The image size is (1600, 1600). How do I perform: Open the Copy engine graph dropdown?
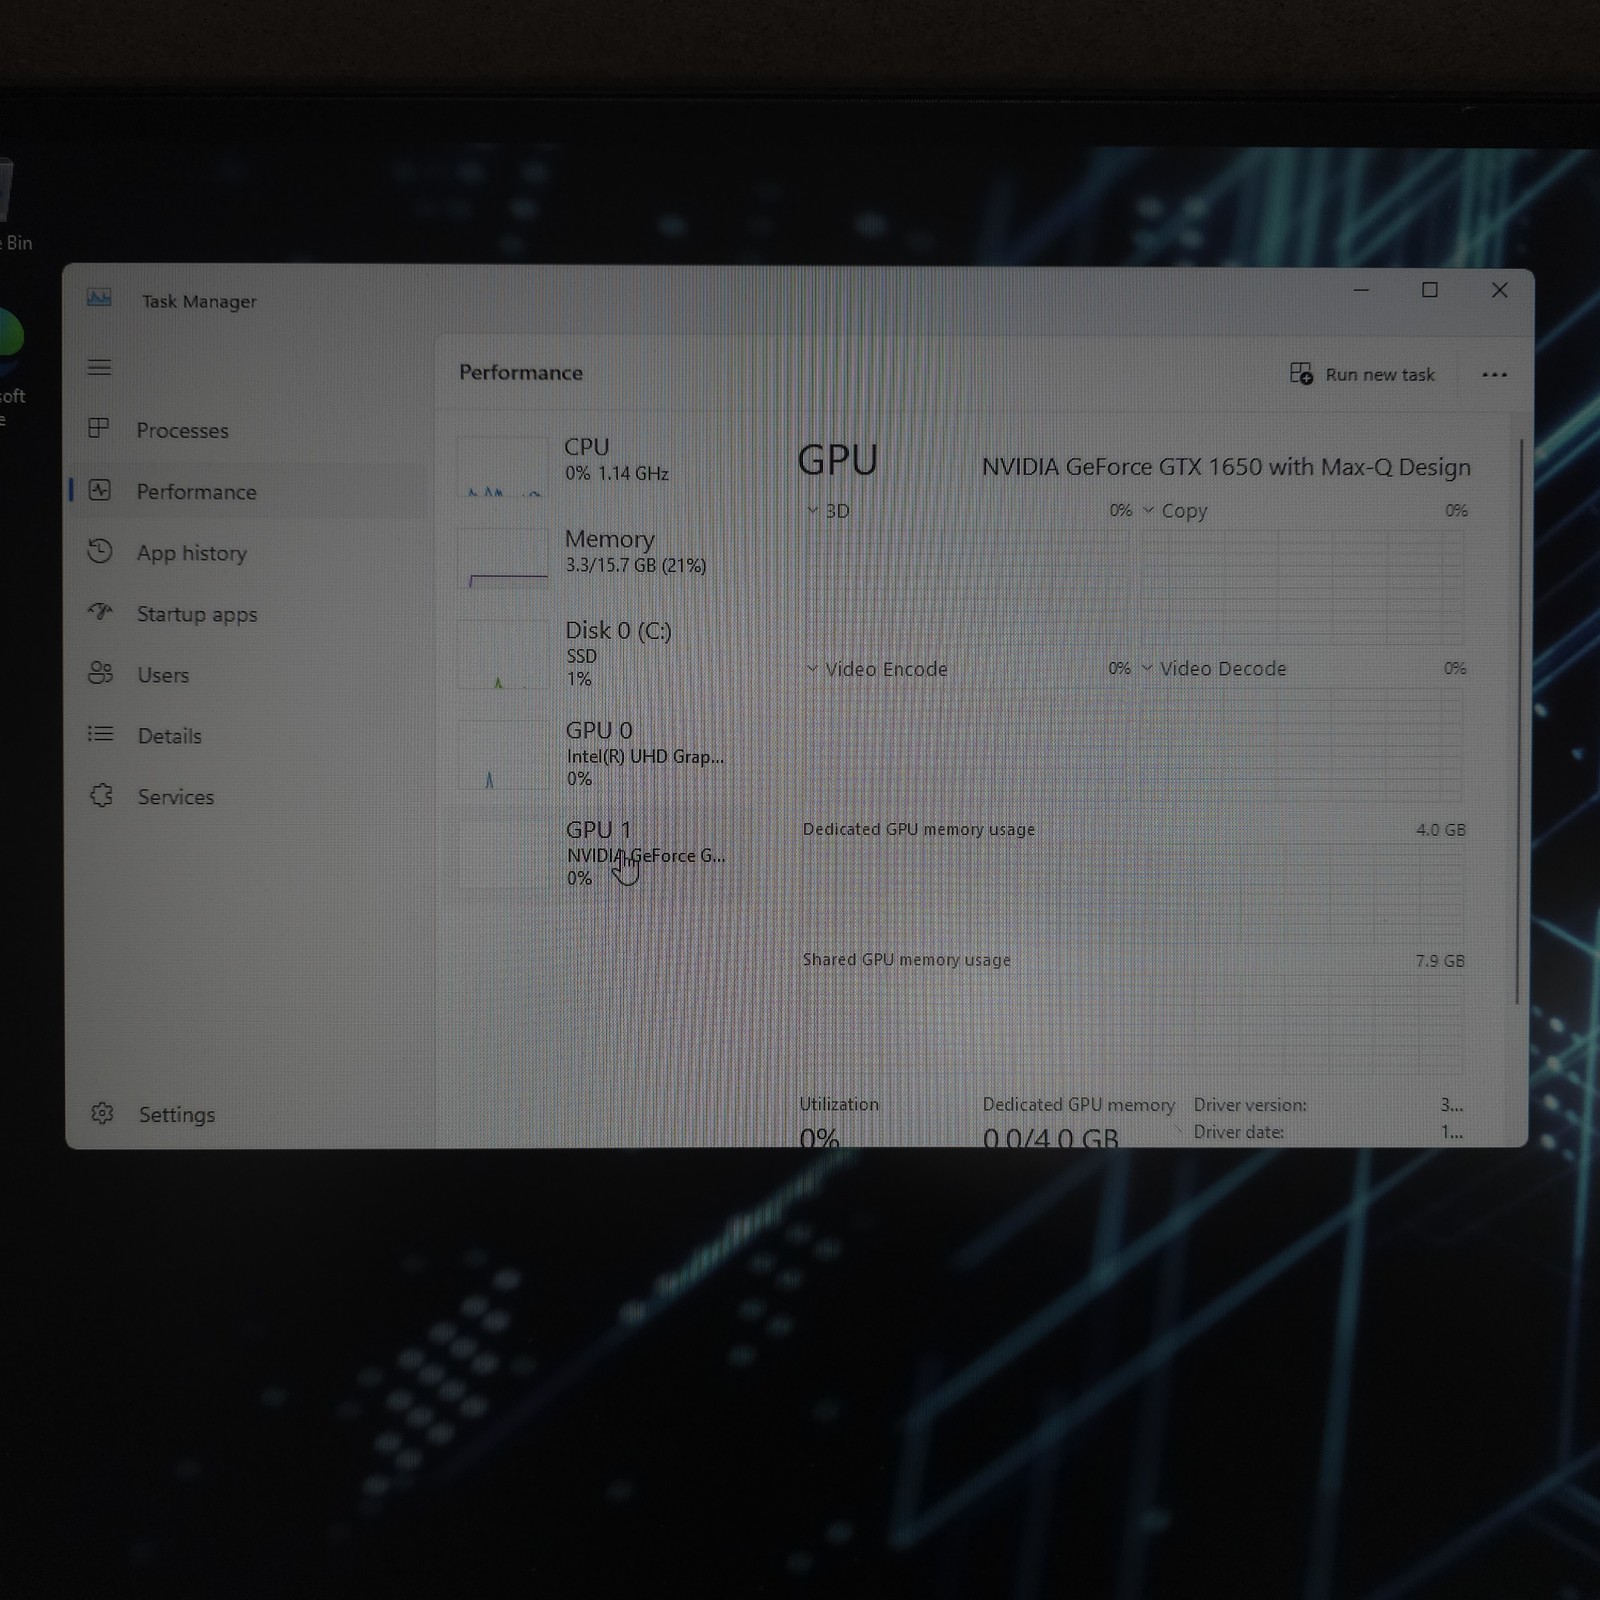coord(1175,511)
